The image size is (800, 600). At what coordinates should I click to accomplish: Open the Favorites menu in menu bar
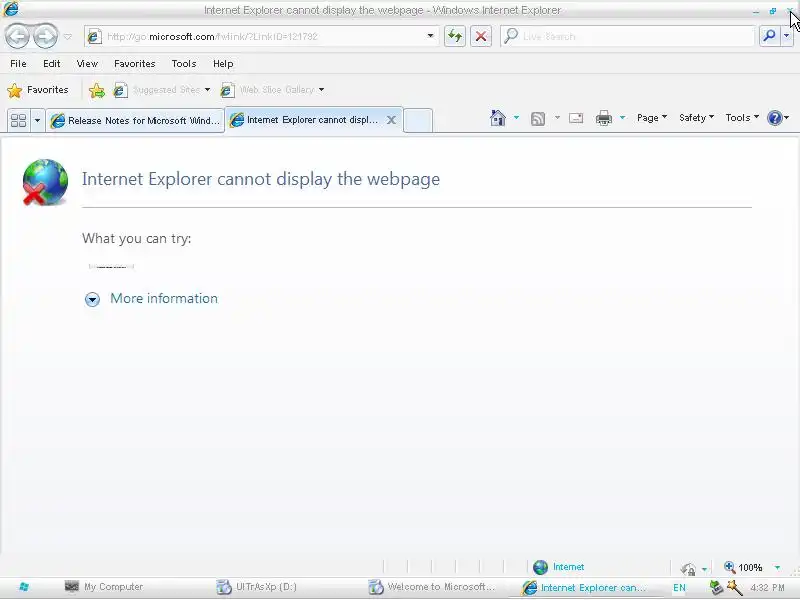tap(135, 64)
